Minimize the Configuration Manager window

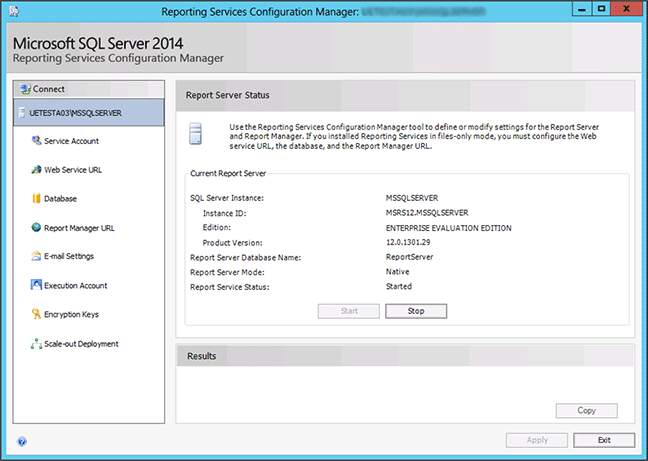582,9
